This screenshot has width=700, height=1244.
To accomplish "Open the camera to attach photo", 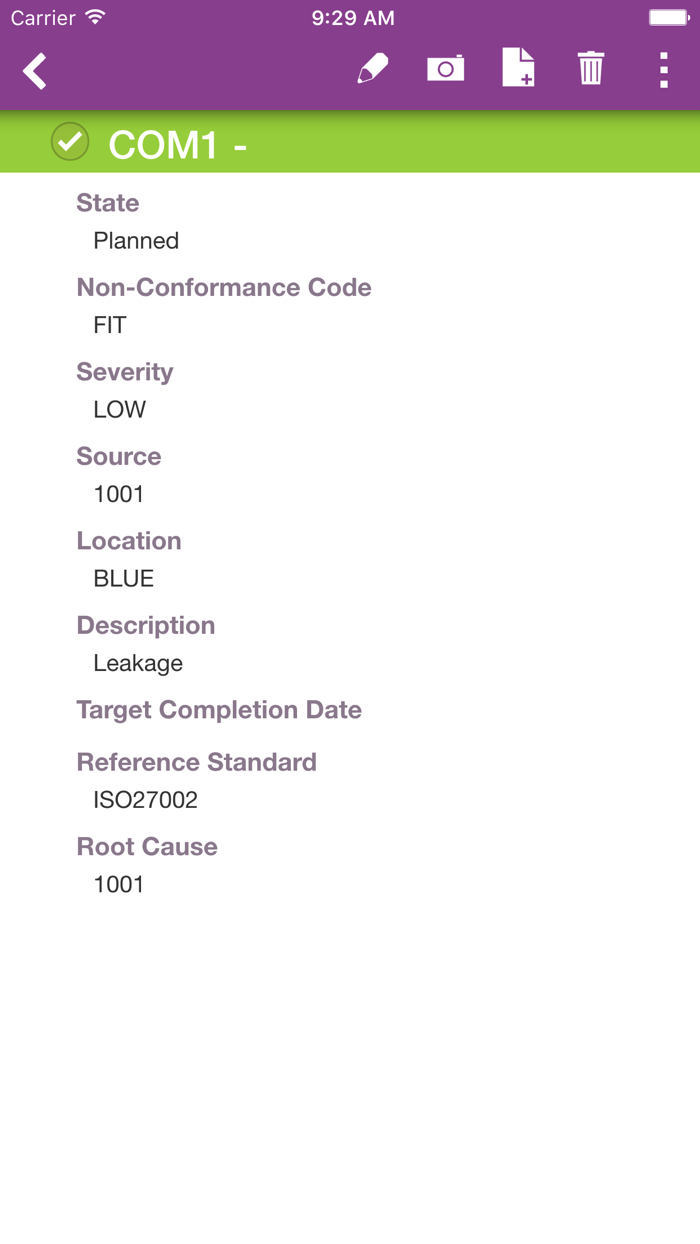I will [445, 69].
